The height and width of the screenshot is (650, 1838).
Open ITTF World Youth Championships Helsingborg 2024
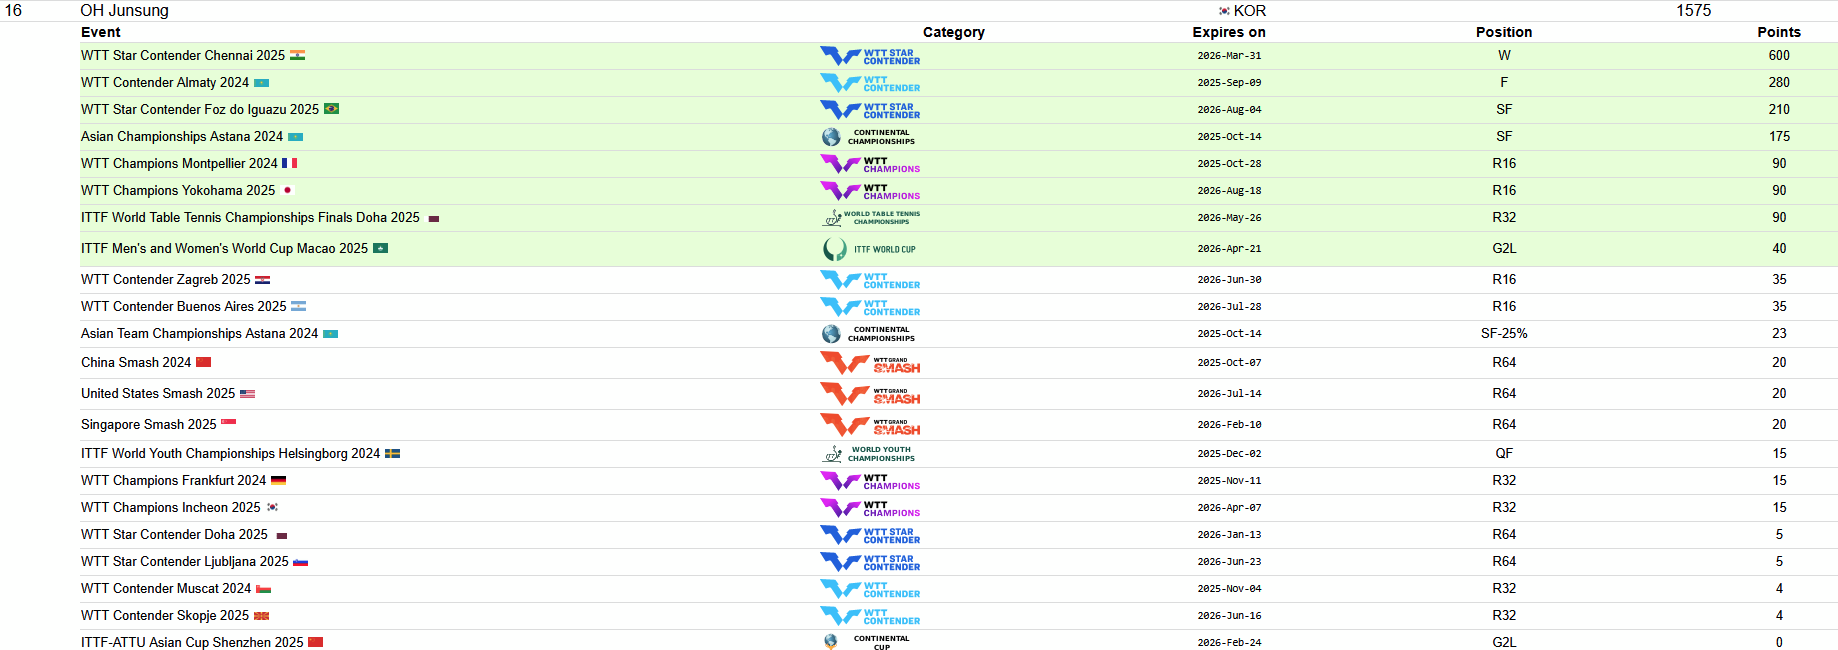[230, 453]
